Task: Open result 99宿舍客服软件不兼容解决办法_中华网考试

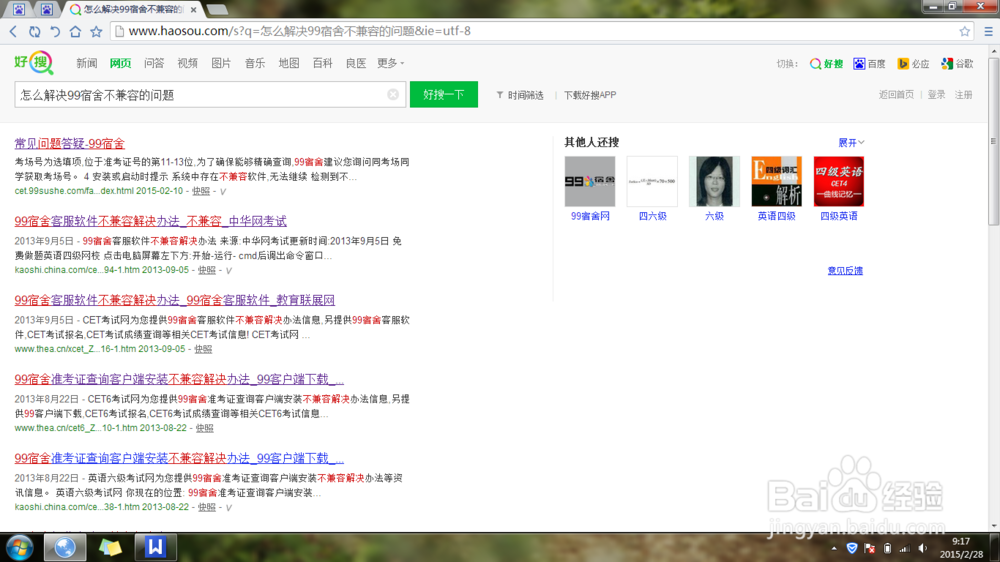Action: click(151, 221)
